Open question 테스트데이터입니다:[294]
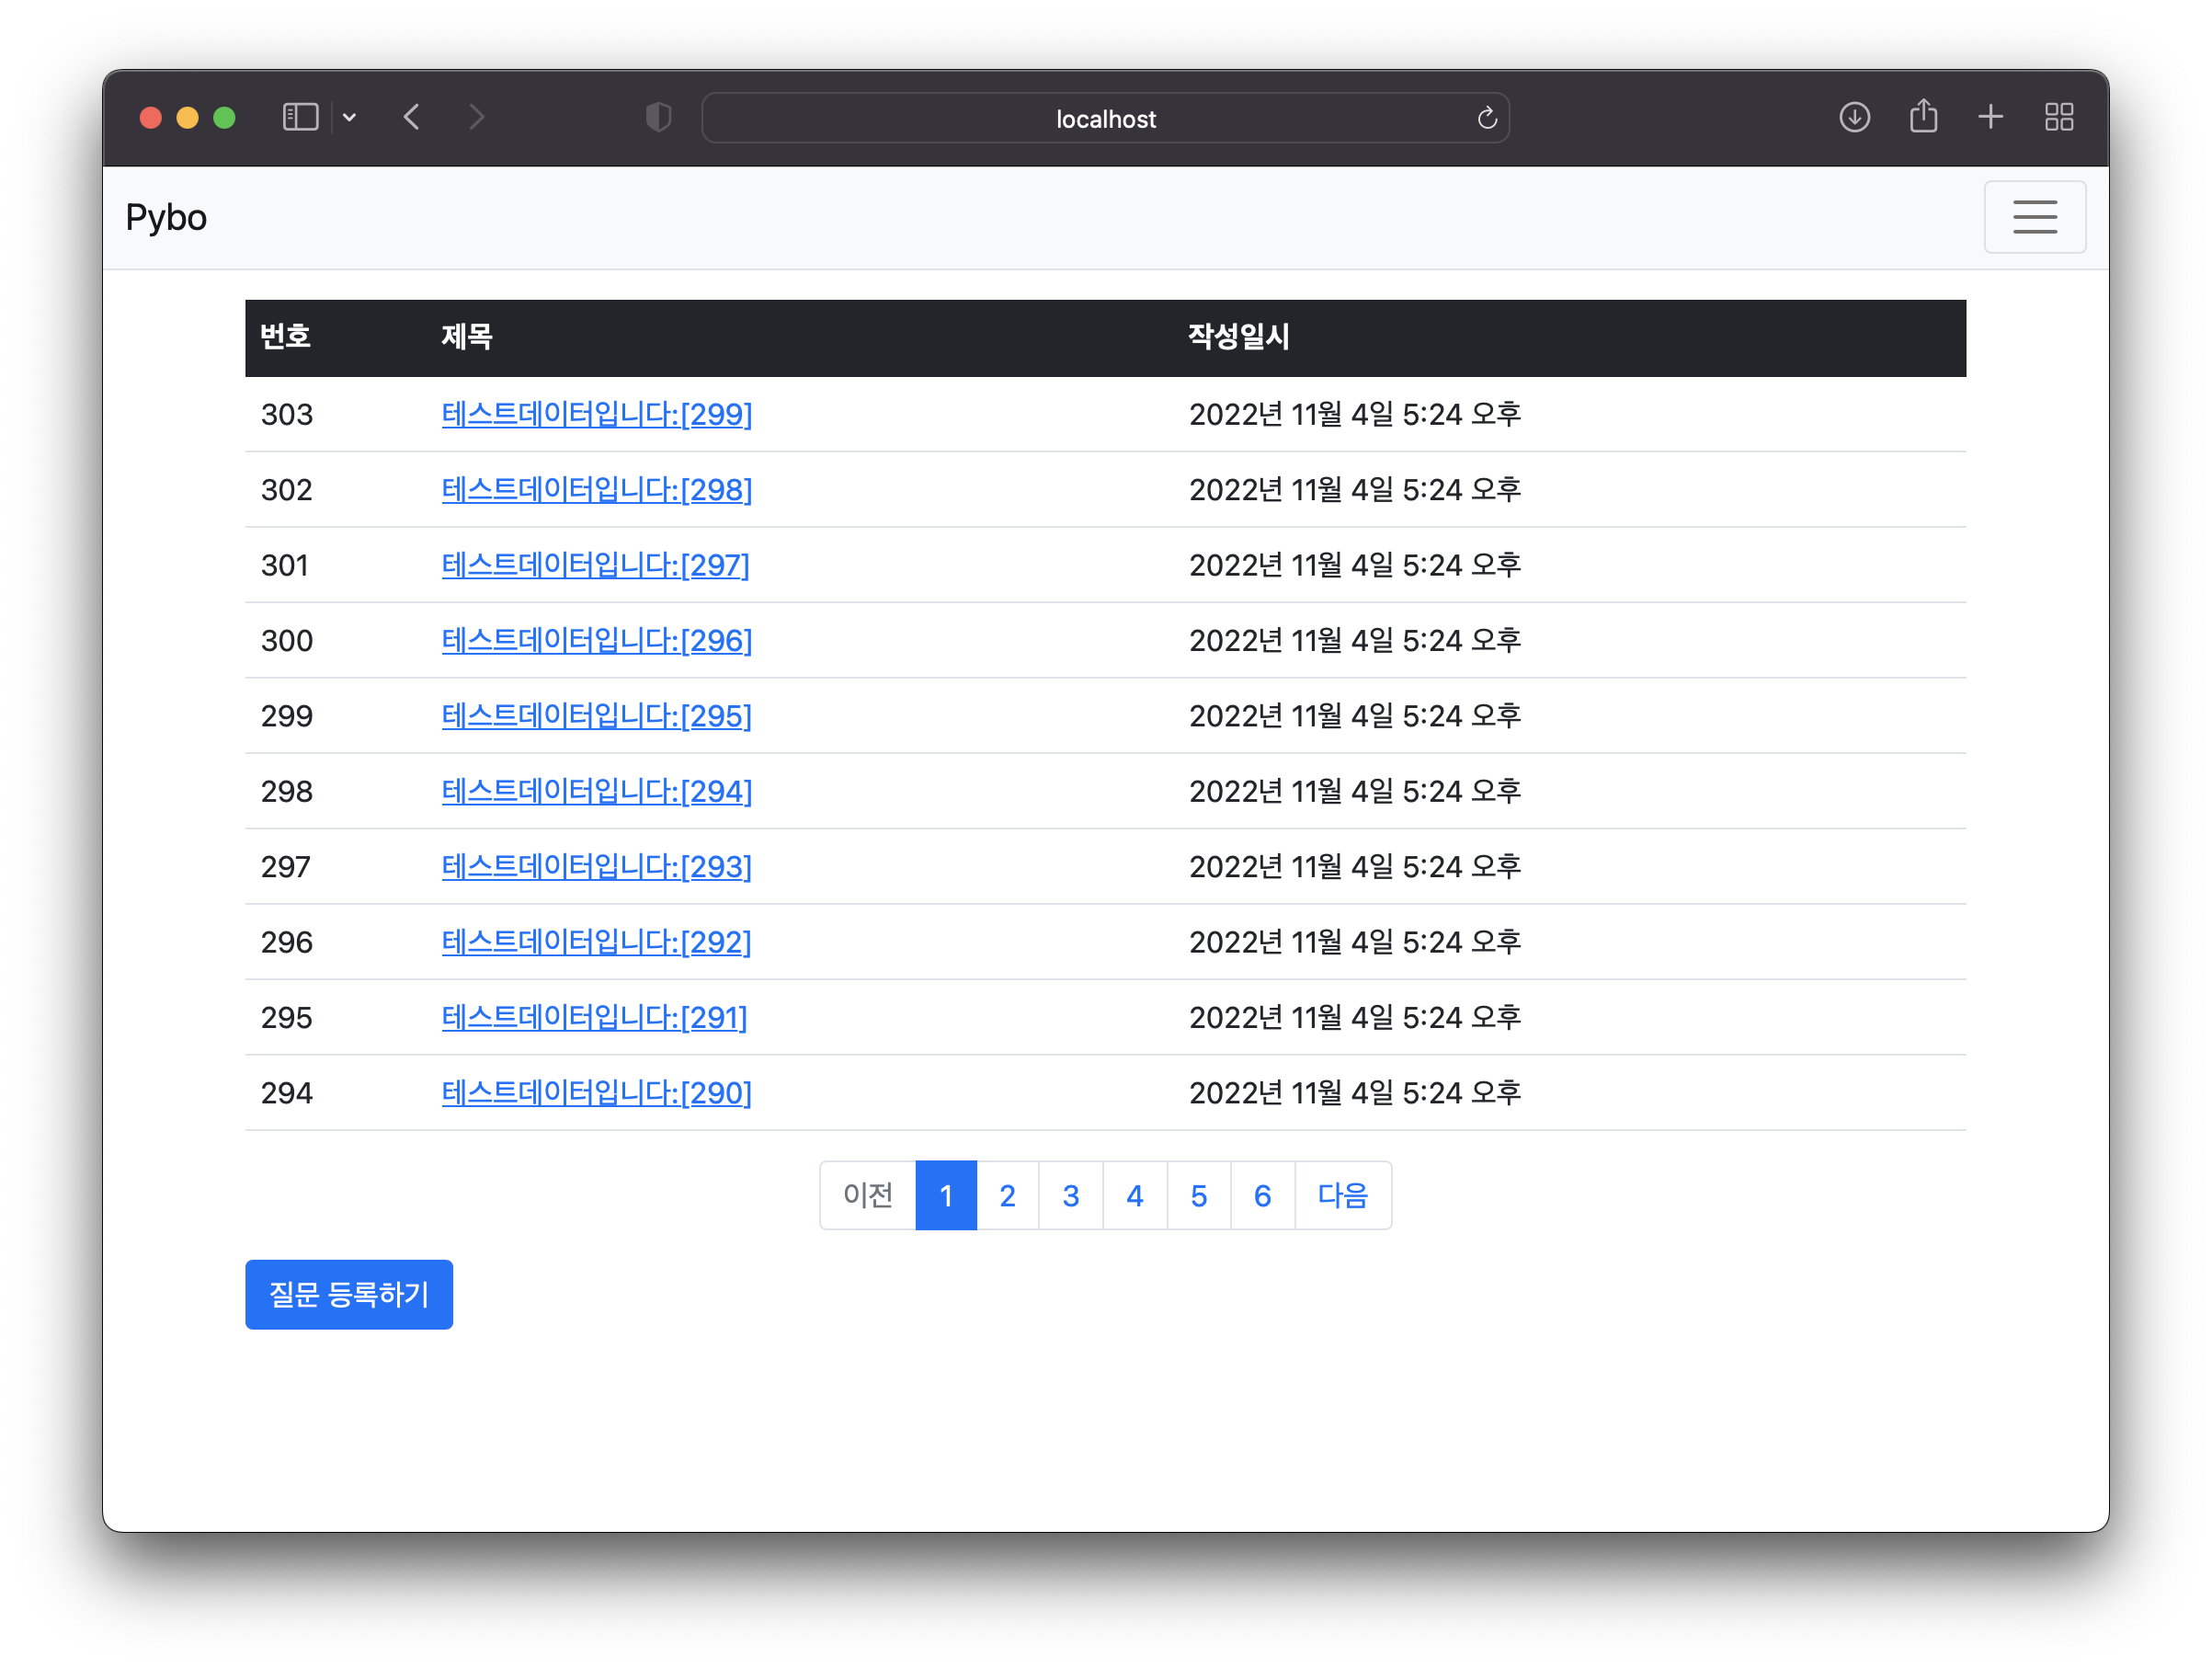2212x1668 pixels. [596, 791]
